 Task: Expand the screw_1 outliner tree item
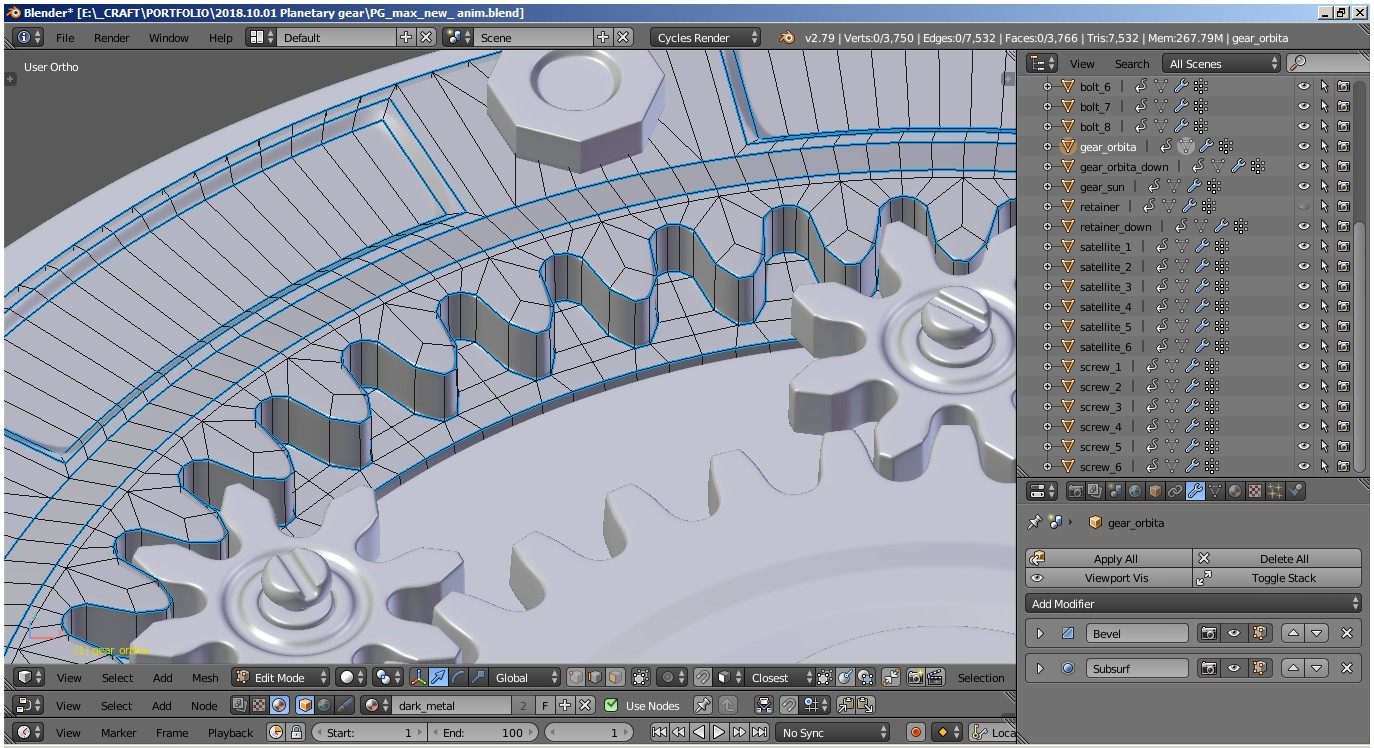coord(1047,367)
